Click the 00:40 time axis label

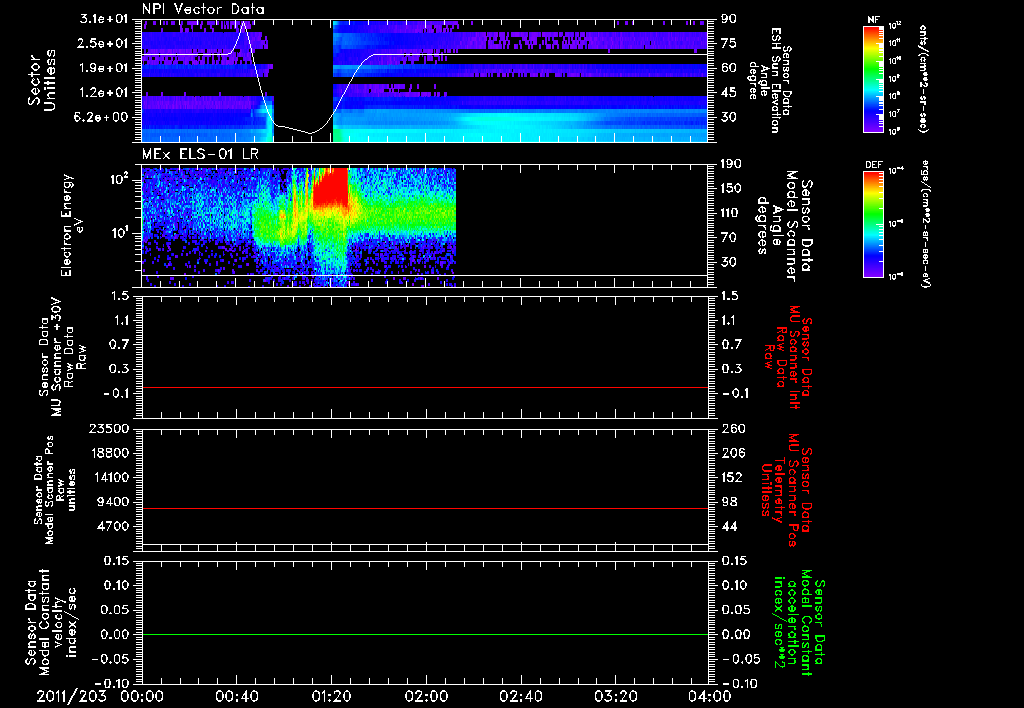tap(236, 696)
